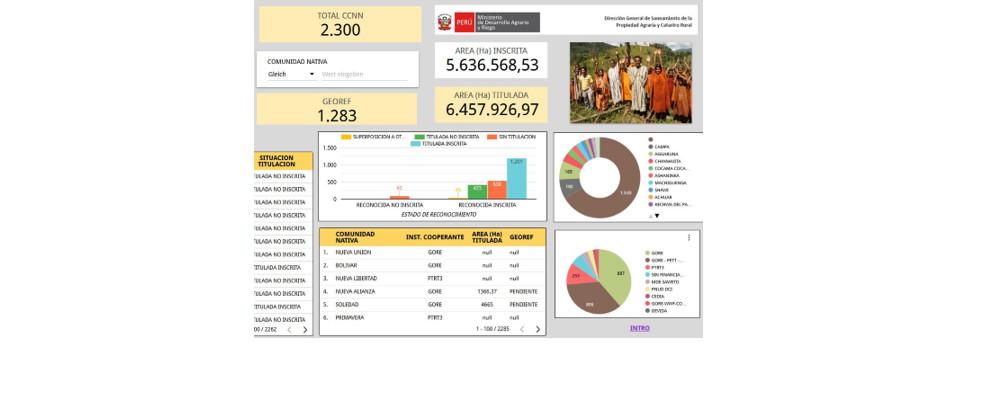Previous page in Situacion Titulacion table
The height and width of the screenshot is (400, 1000).
point(289,330)
